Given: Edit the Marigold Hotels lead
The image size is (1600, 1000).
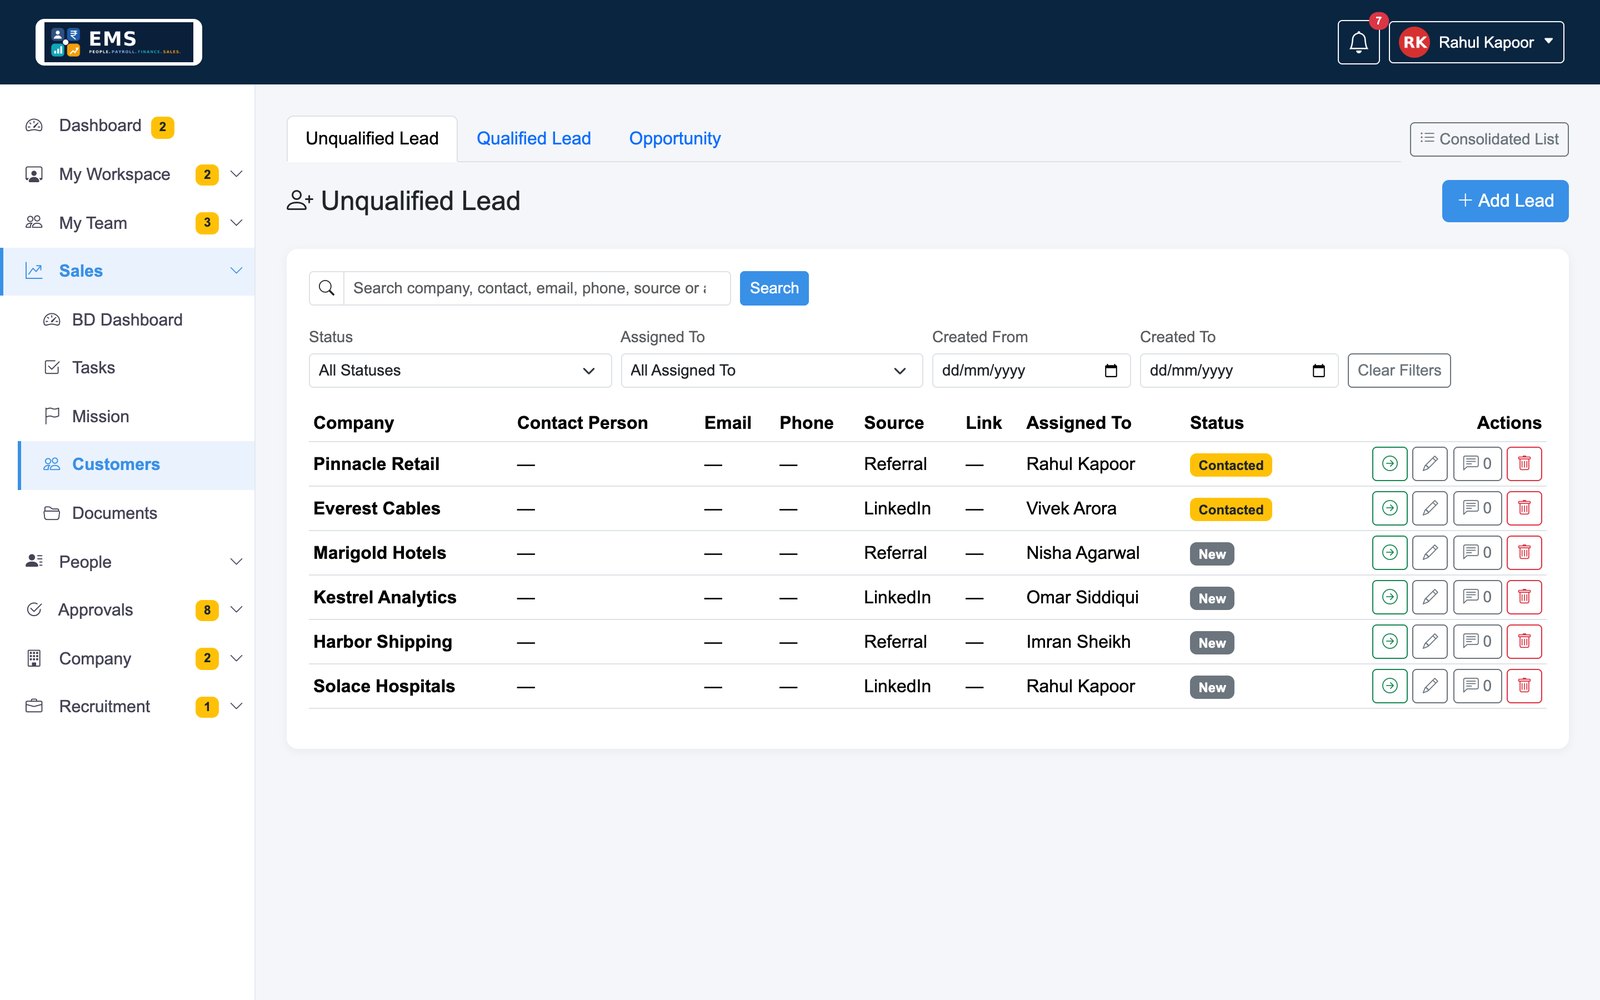Looking at the screenshot, I should pos(1430,553).
